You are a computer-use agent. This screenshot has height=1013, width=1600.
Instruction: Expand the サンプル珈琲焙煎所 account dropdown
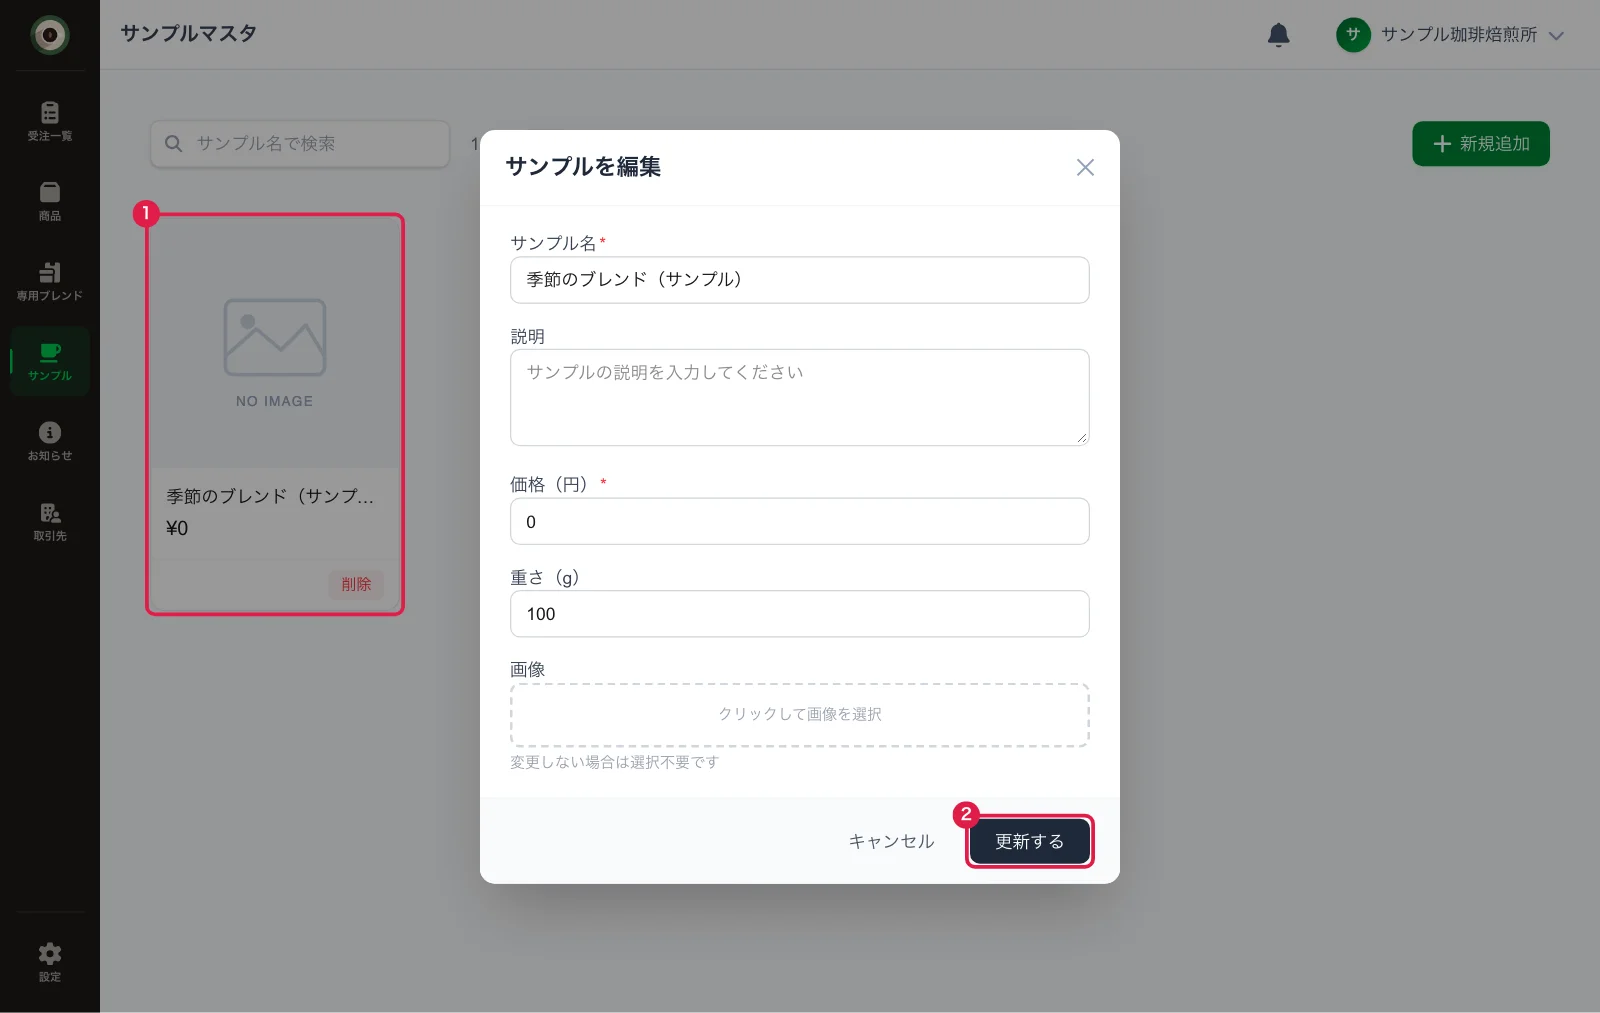[1450, 35]
